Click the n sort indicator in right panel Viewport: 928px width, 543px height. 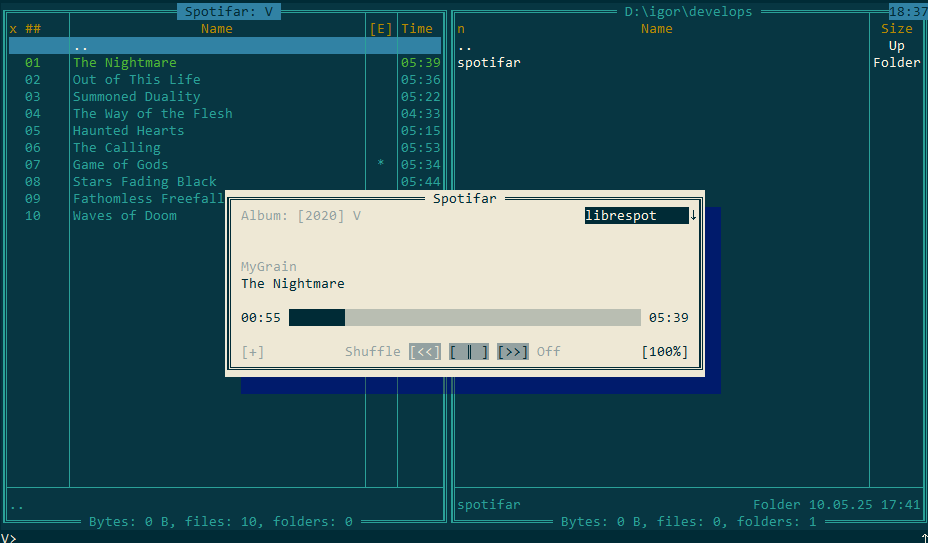pyautogui.click(x=461, y=29)
